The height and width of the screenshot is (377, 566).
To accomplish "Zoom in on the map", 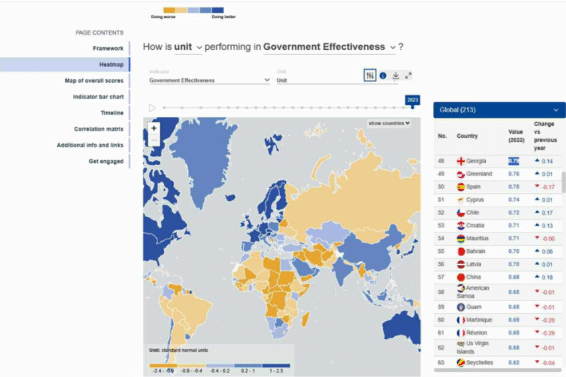I will click(x=154, y=128).
